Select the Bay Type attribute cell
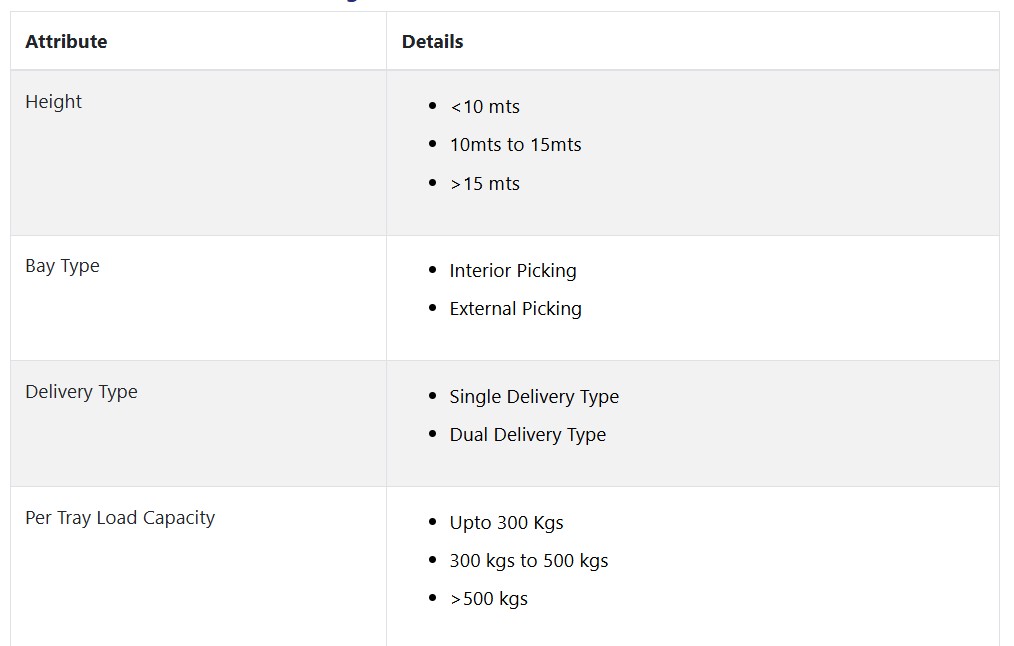Screen dimensions: 1014x646 [x=198, y=298]
